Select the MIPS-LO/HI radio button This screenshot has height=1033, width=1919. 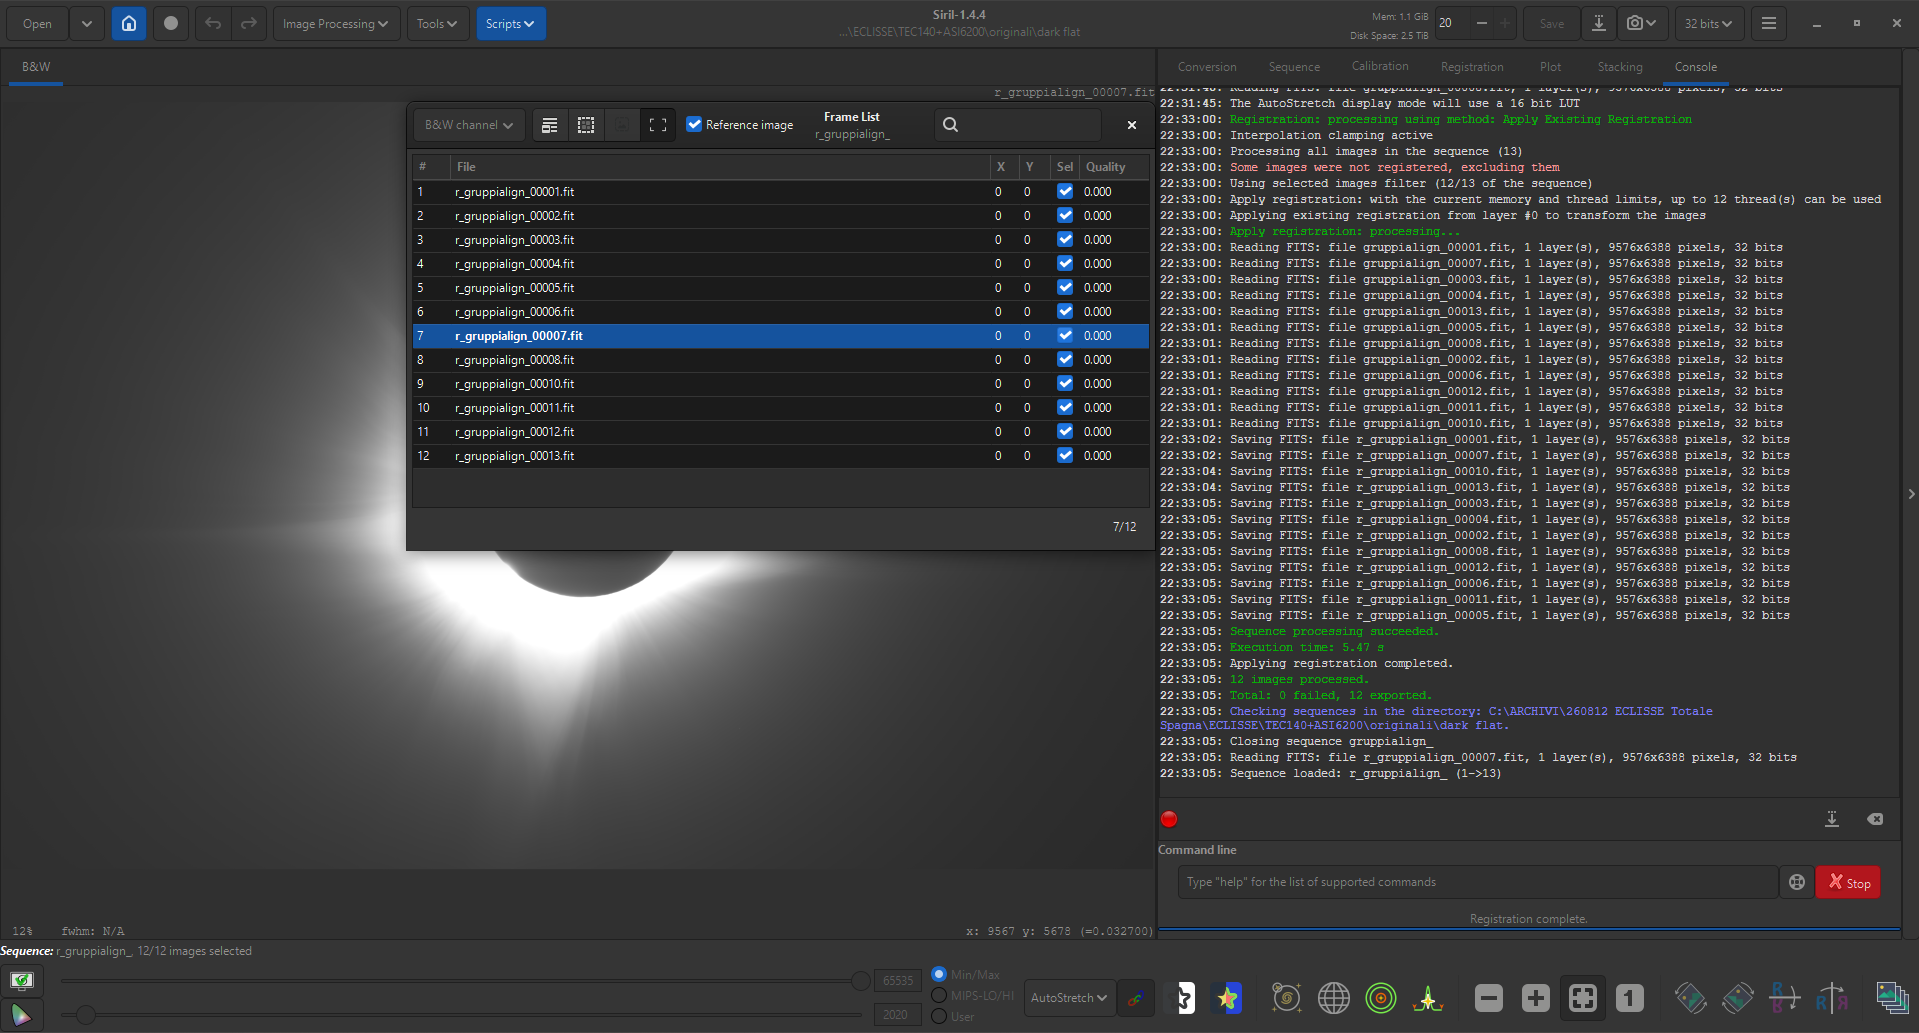tap(939, 995)
